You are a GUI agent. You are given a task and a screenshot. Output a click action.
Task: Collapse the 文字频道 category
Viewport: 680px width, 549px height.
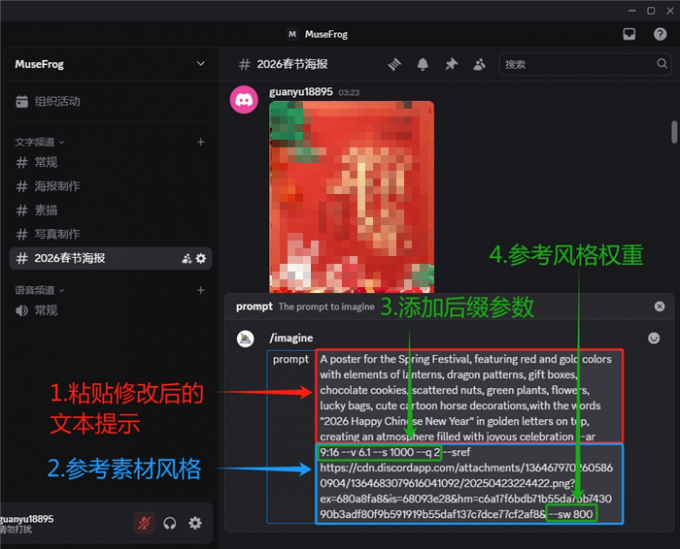coord(38,142)
